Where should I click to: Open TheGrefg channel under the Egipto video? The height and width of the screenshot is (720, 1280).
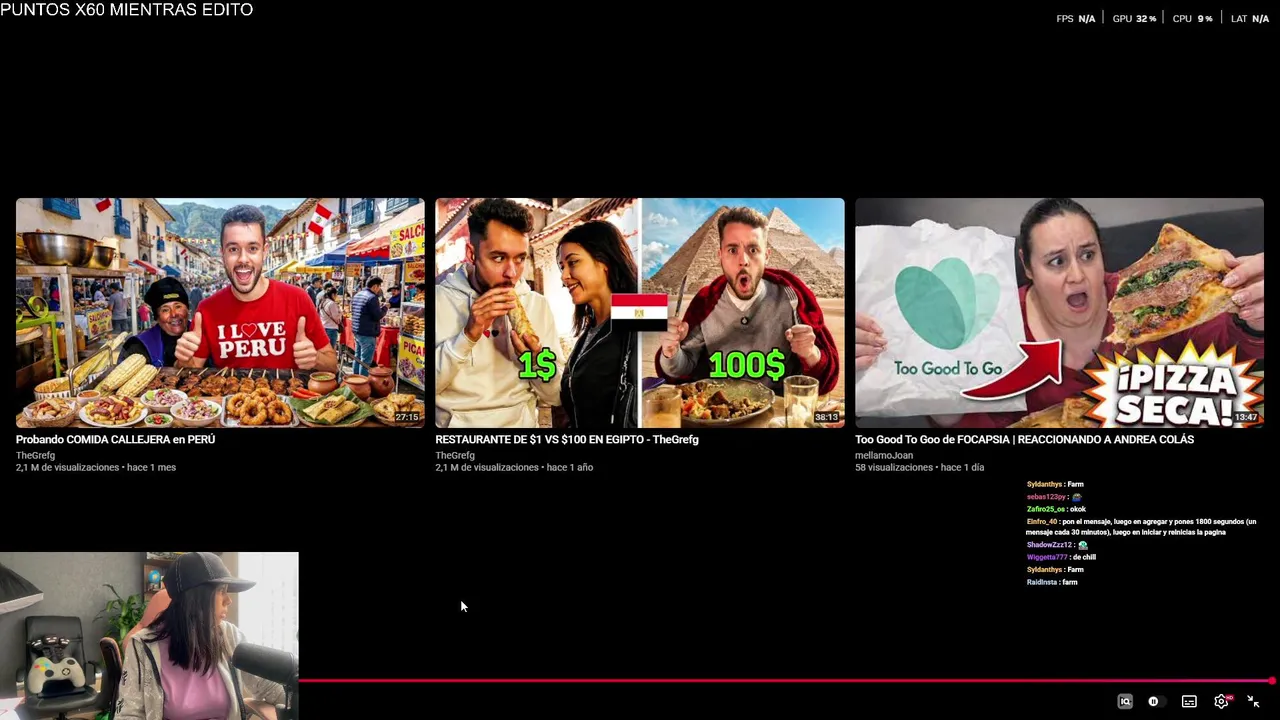(455, 455)
